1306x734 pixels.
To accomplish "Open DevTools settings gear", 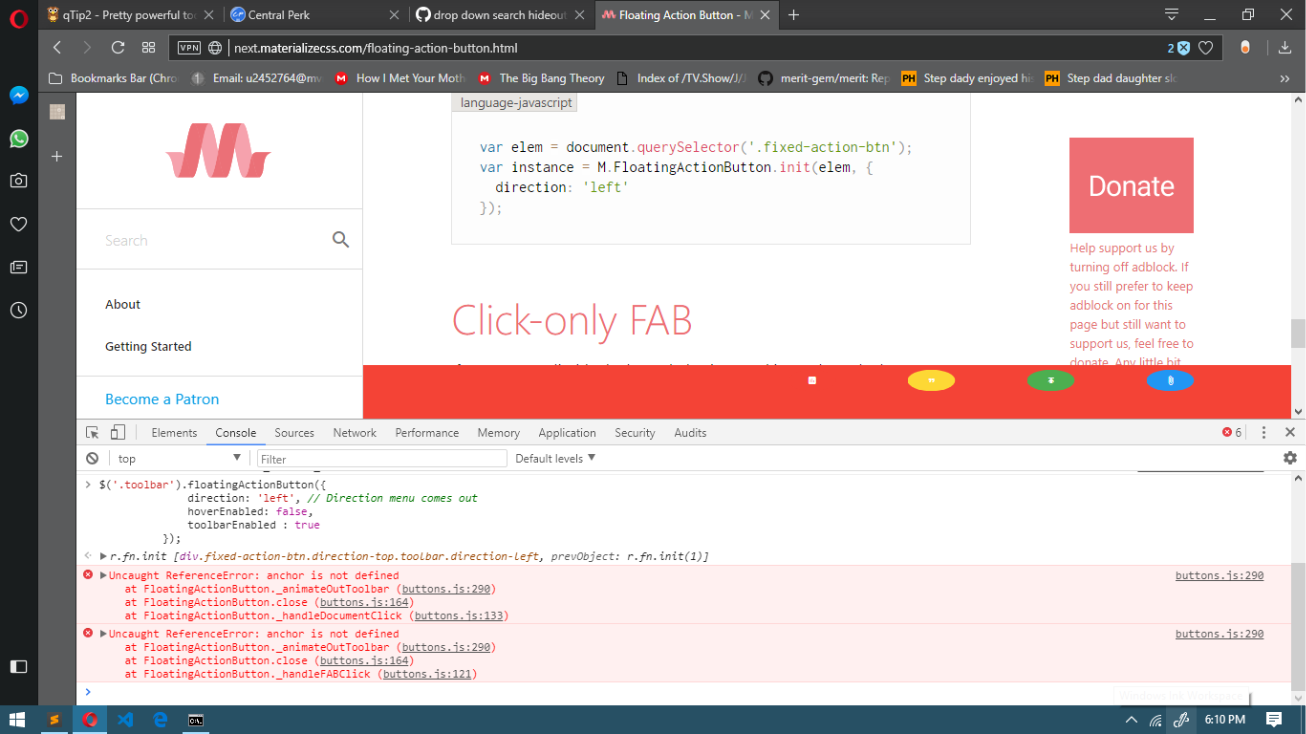I will click(x=1289, y=457).
